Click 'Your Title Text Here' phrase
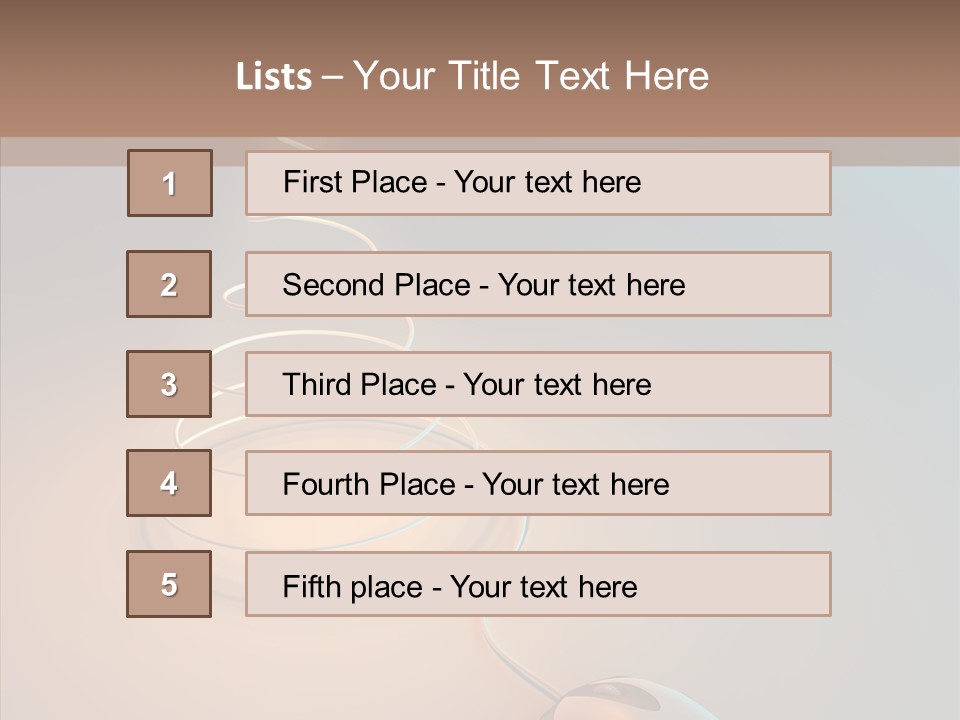 [x=530, y=76]
